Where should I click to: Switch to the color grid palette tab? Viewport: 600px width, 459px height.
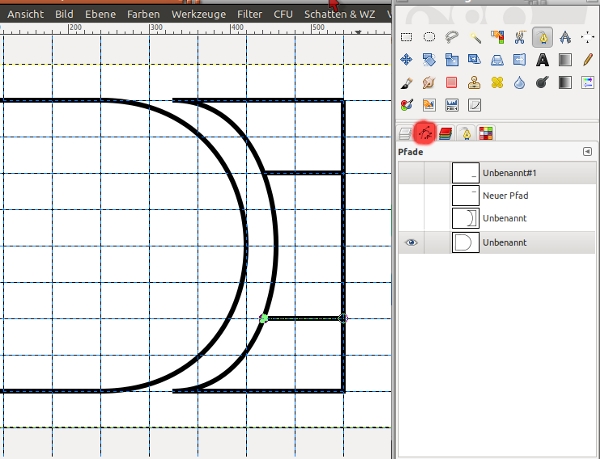click(486, 133)
